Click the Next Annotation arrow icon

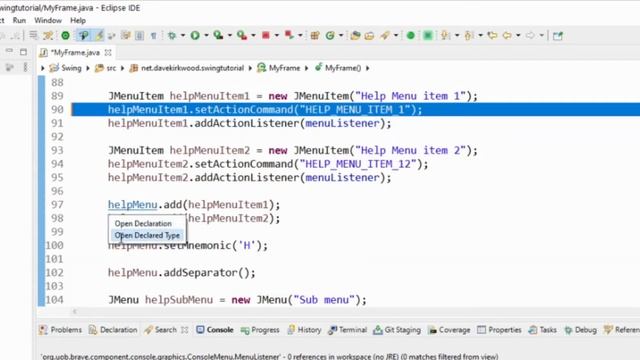445,36
